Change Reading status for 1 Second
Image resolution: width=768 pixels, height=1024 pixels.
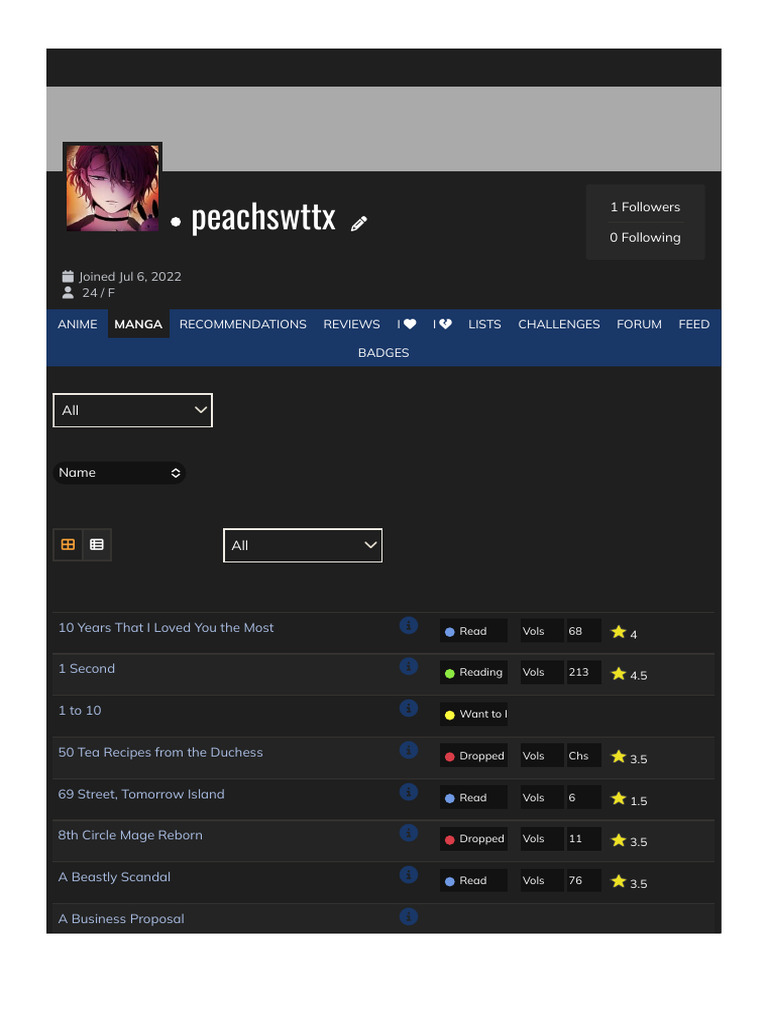[473, 672]
